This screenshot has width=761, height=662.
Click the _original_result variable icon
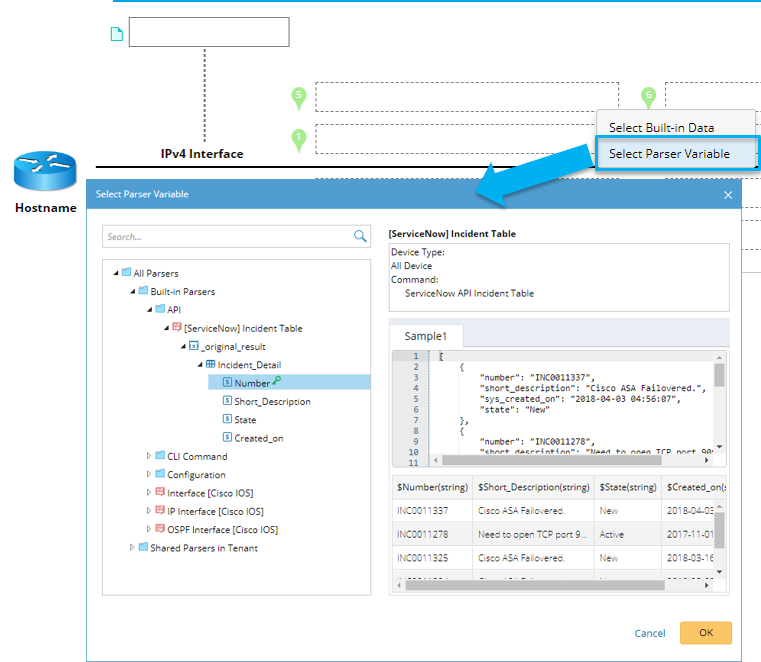(194, 346)
